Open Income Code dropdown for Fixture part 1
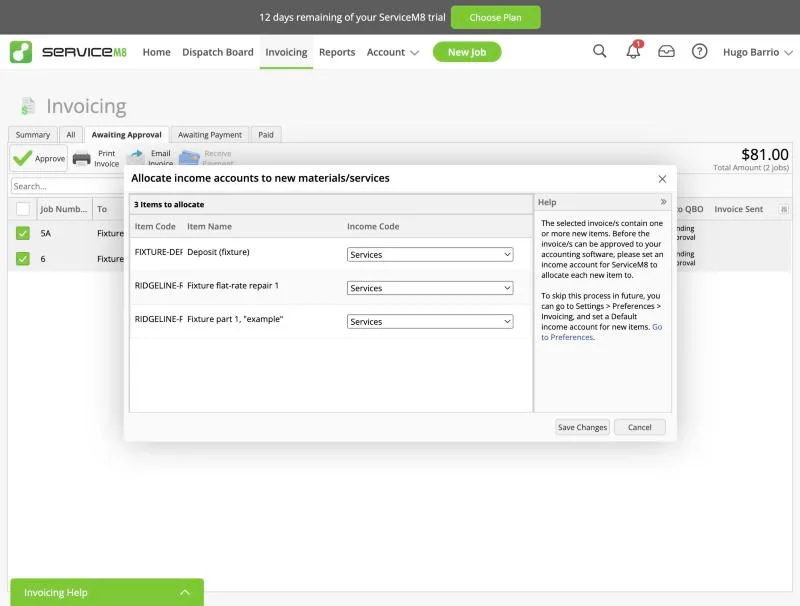The width and height of the screenshot is (800, 606). point(430,322)
